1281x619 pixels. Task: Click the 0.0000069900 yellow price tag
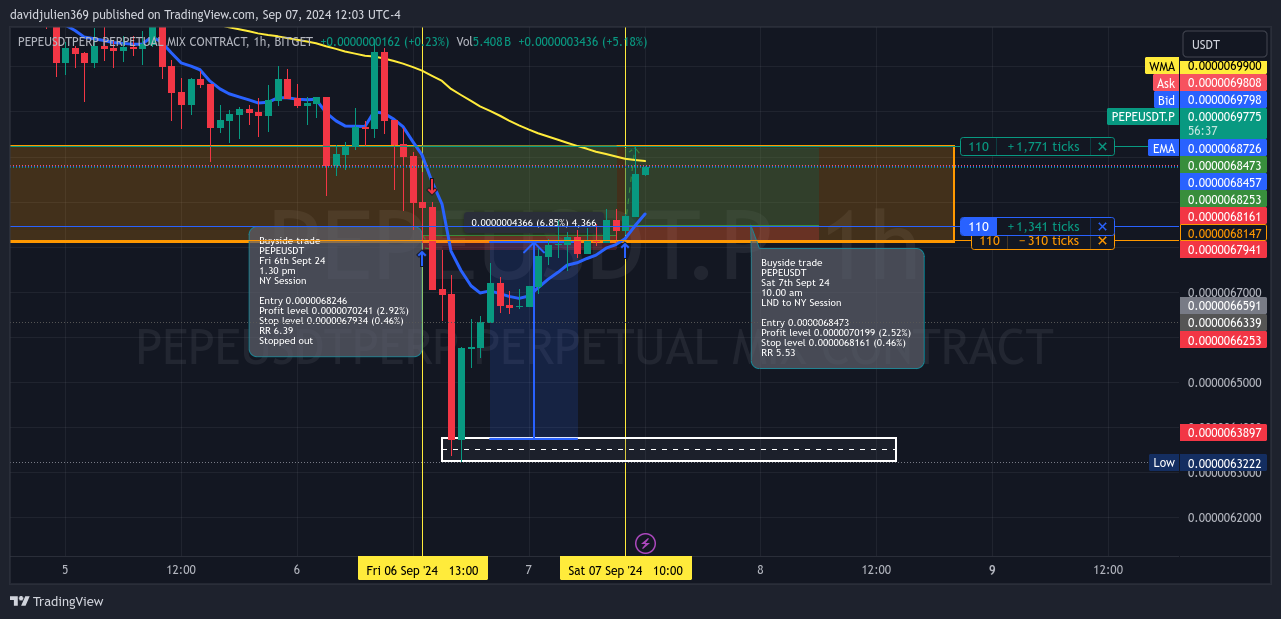1225,66
